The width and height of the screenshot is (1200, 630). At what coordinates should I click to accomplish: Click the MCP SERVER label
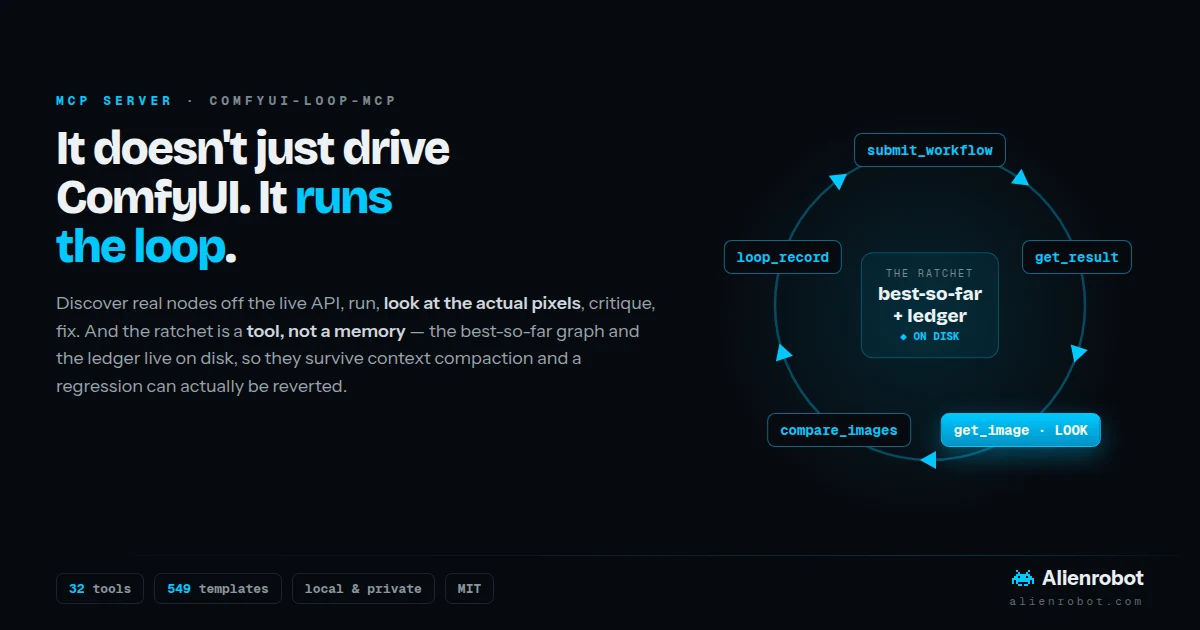(114, 101)
